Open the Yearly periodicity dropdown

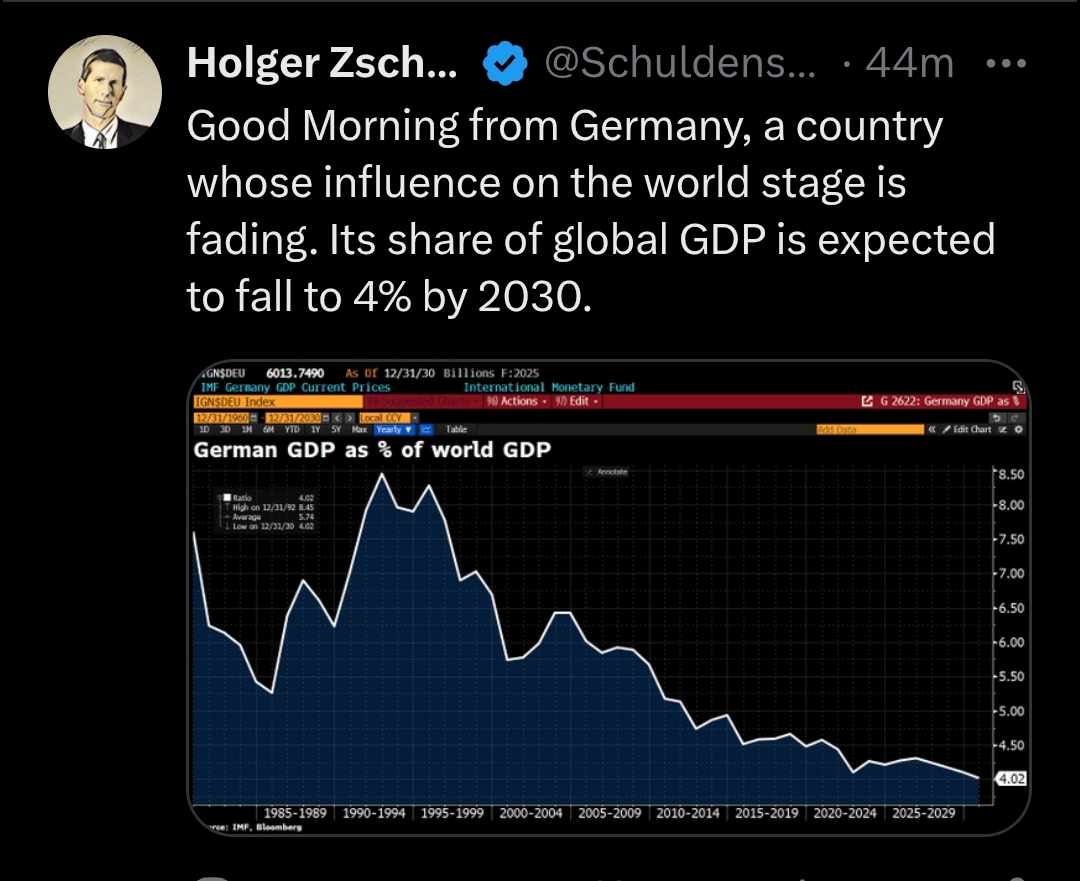(x=394, y=429)
